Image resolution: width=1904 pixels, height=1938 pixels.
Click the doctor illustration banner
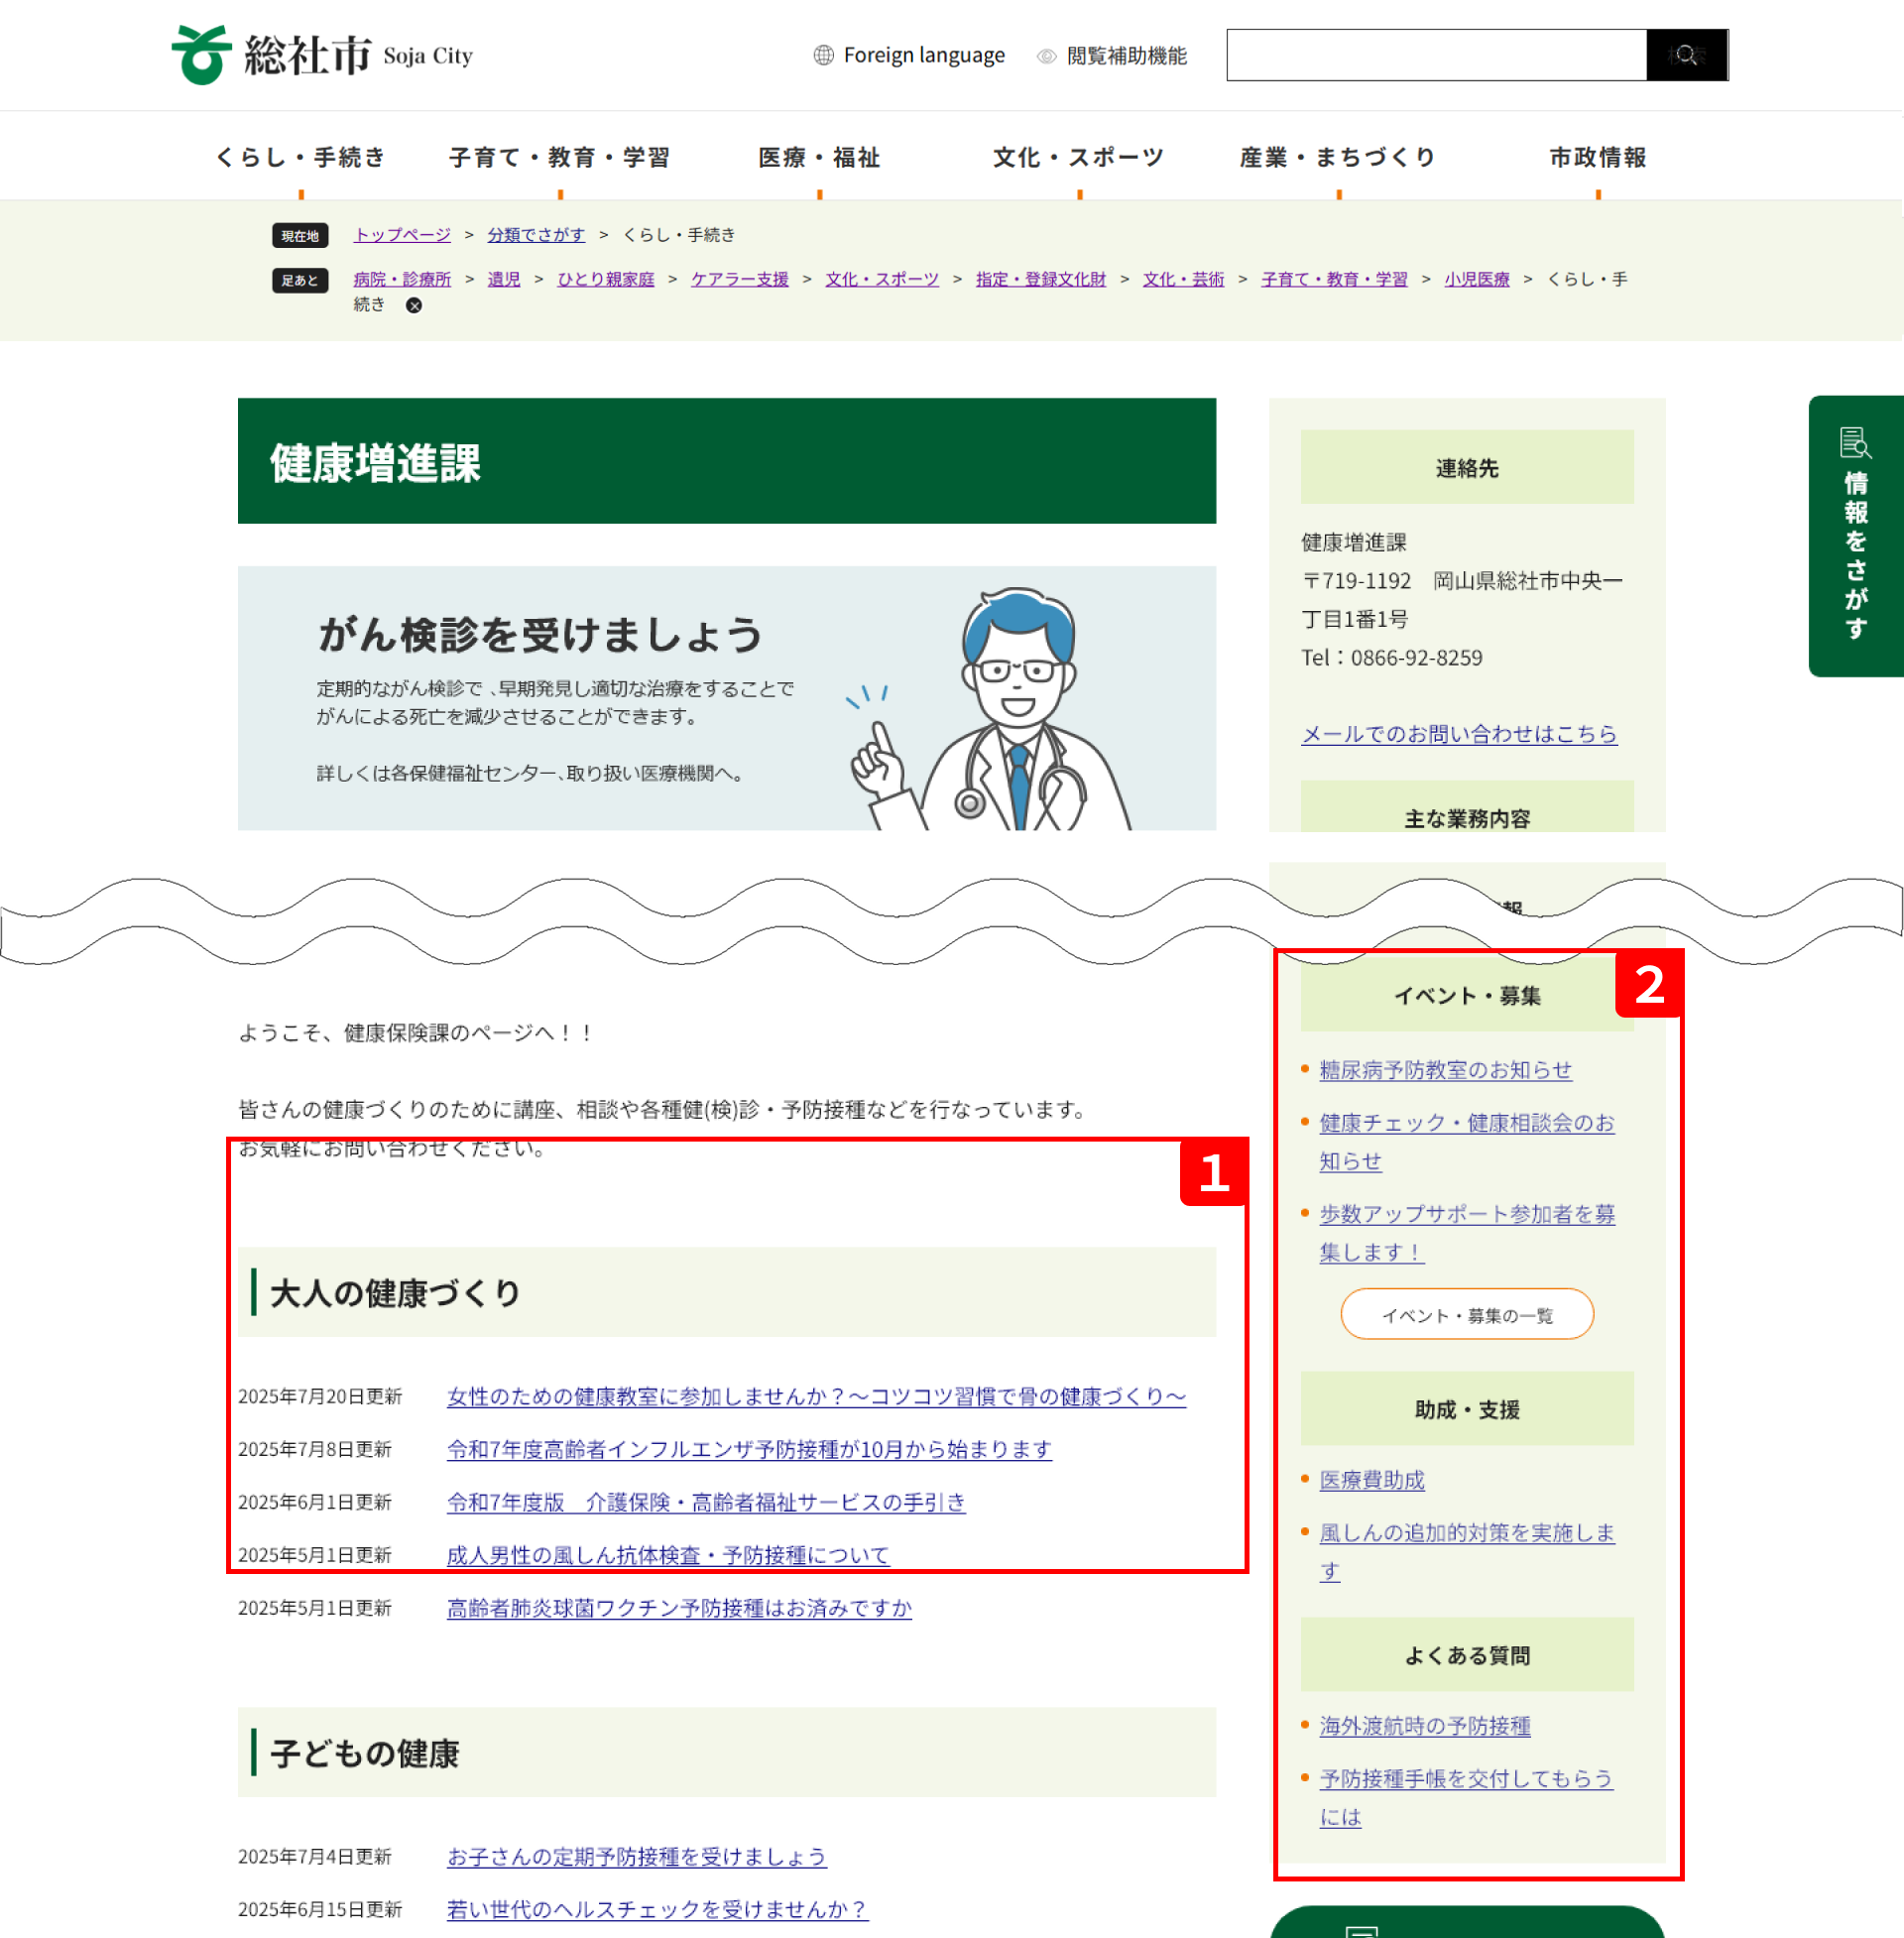tap(726, 698)
